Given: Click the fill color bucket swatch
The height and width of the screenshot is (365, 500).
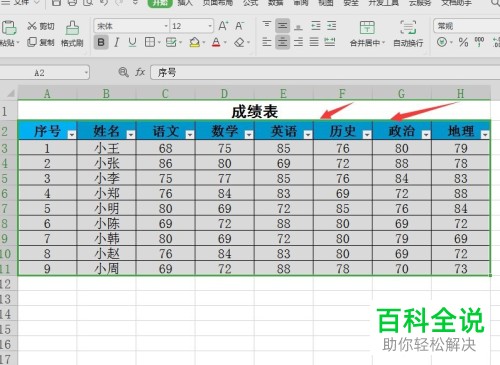Looking at the screenshot, I should click(x=194, y=42).
